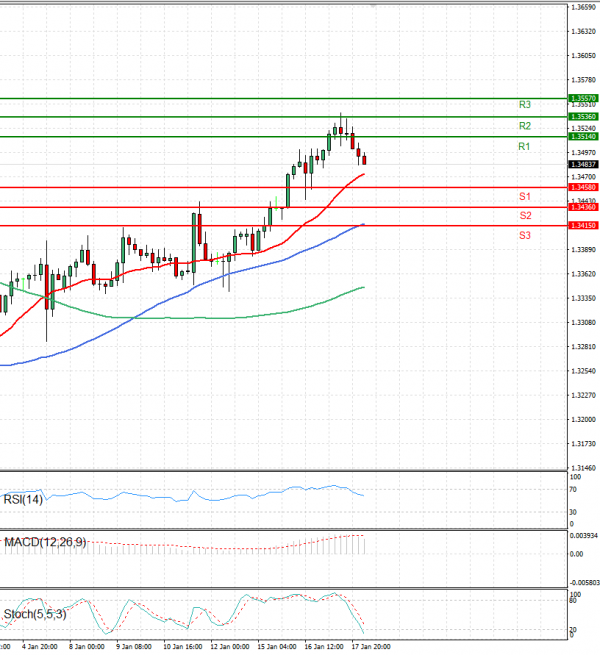Select the green 1.35140 price tag
Viewport: 600px width, 655px height.
click(584, 137)
